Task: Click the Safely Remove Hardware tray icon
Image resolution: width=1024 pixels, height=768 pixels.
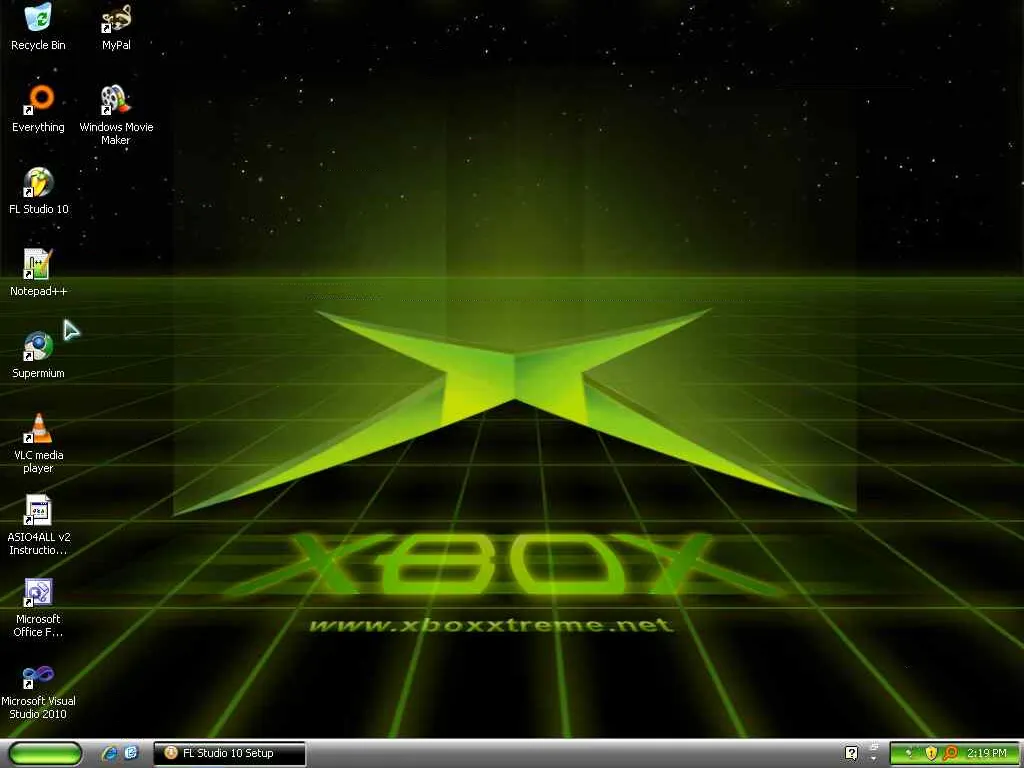Action: (910, 753)
